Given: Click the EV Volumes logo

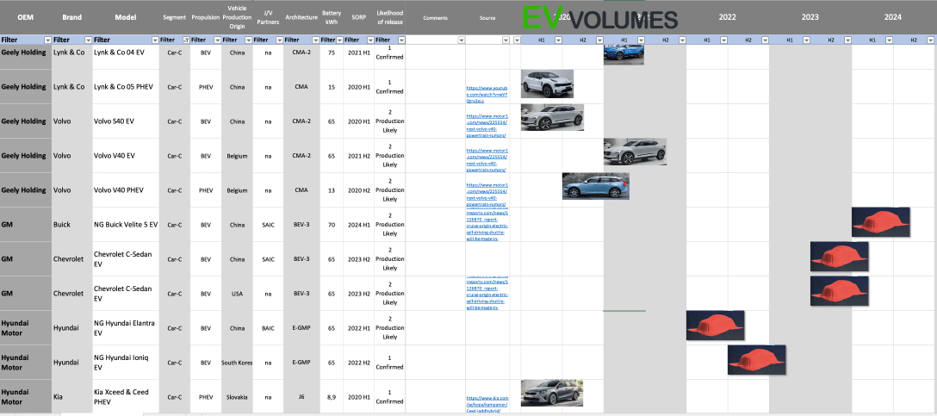Looking at the screenshot, I should point(599,19).
